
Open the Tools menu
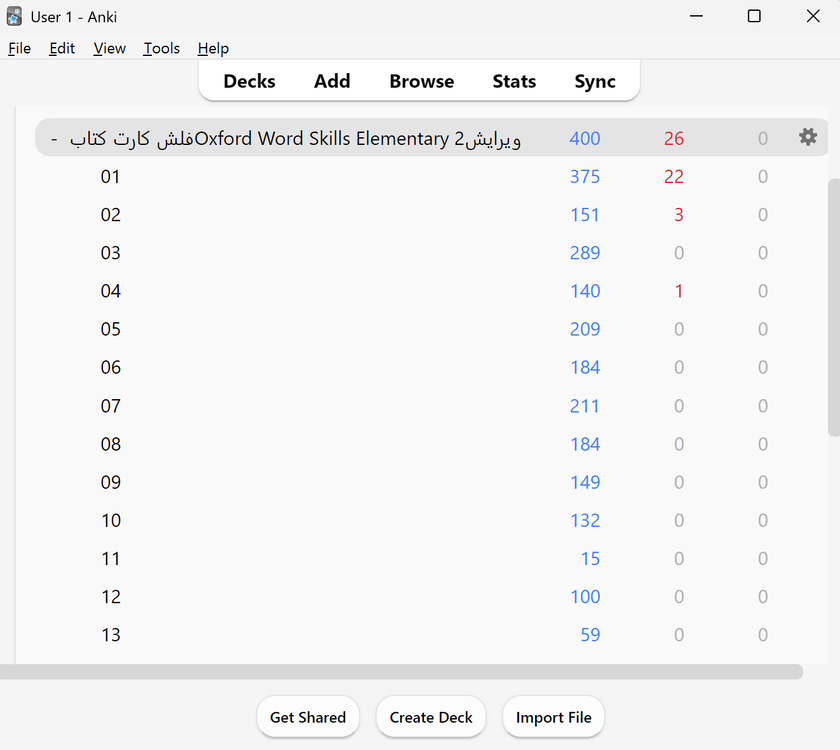161,48
